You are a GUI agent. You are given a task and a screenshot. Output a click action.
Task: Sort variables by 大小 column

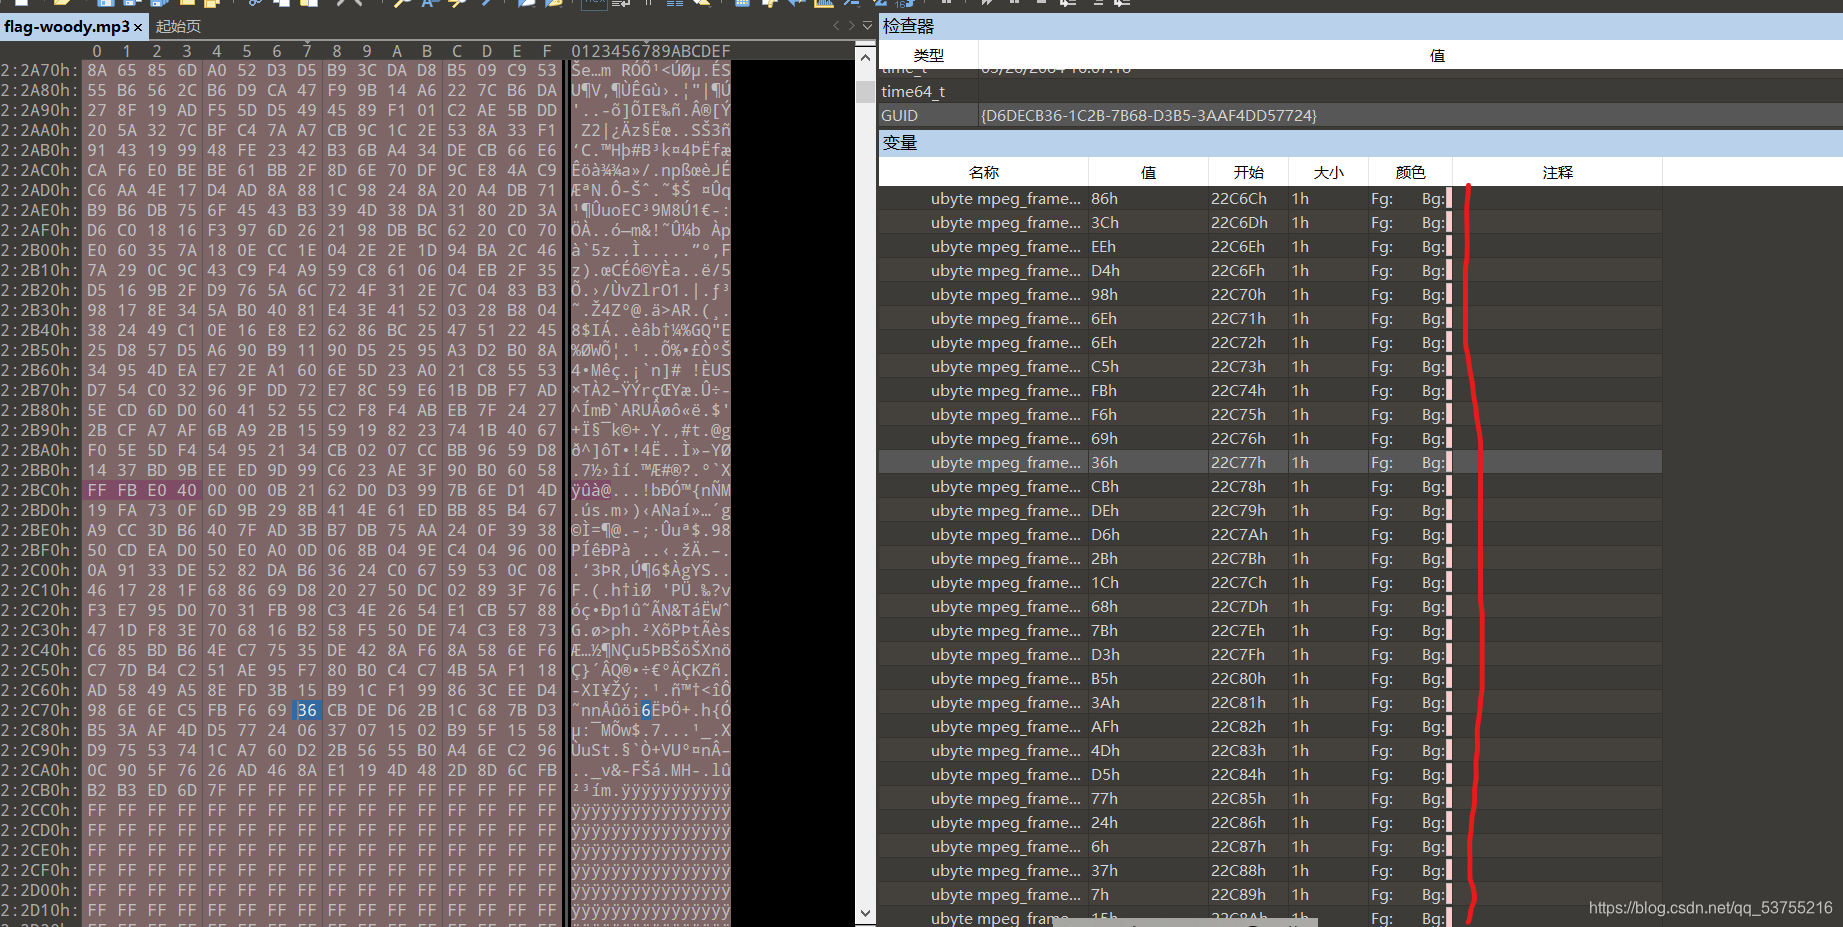[1328, 173]
